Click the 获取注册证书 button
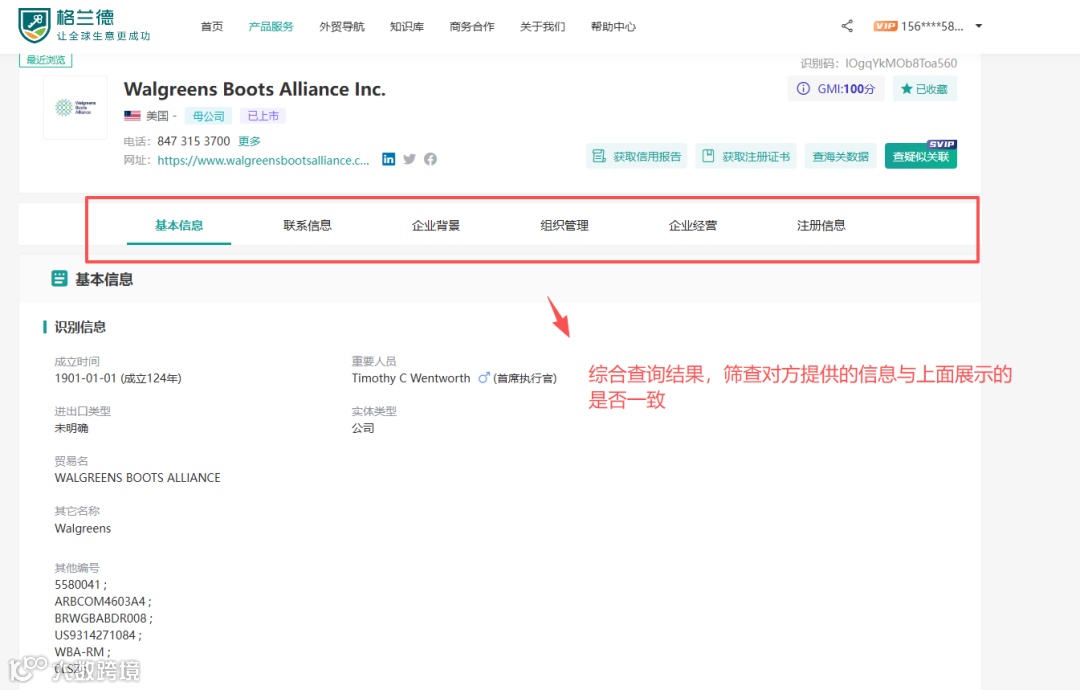This screenshot has height=690, width=1080. (x=746, y=156)
